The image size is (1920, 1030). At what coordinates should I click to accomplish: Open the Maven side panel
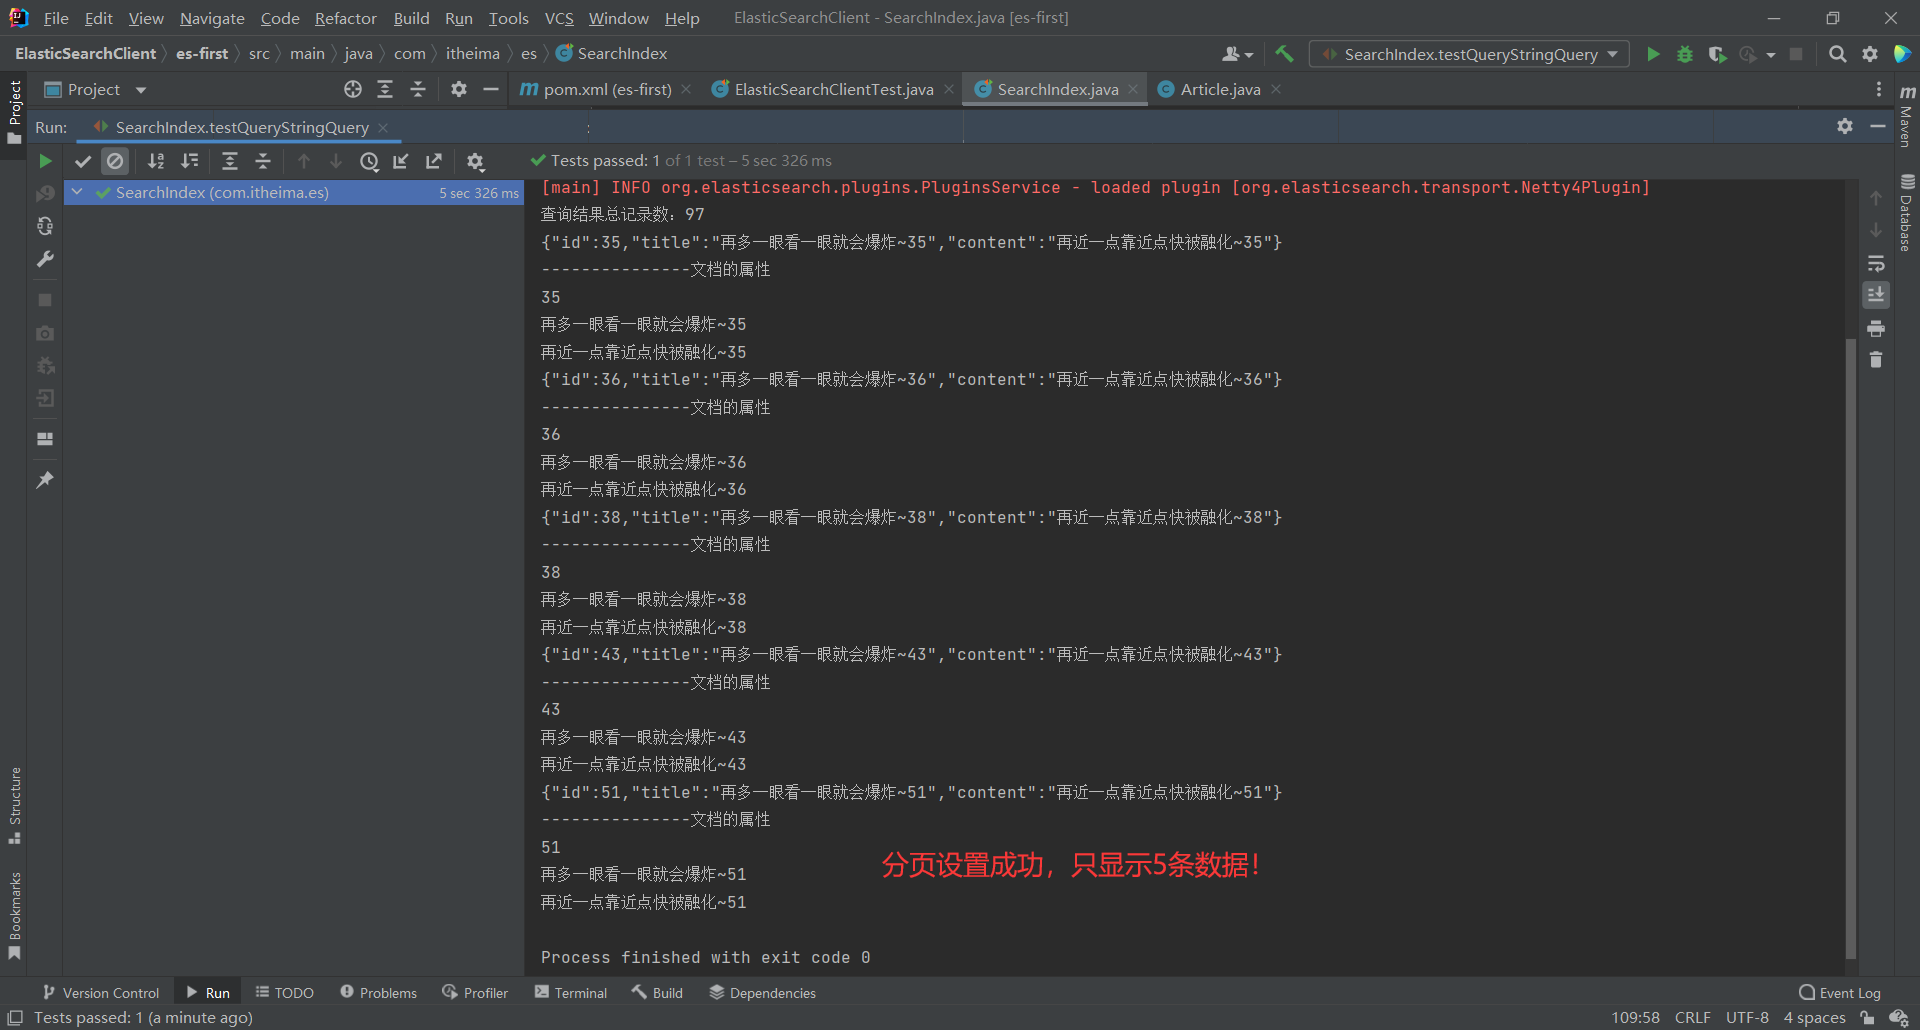[x=1907, y=118]
